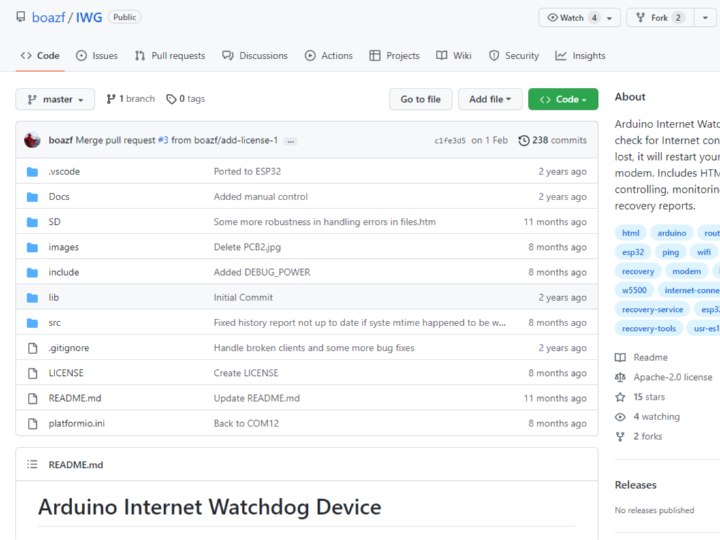
Task: Switch to the Code tab
Action: (40, 56)
